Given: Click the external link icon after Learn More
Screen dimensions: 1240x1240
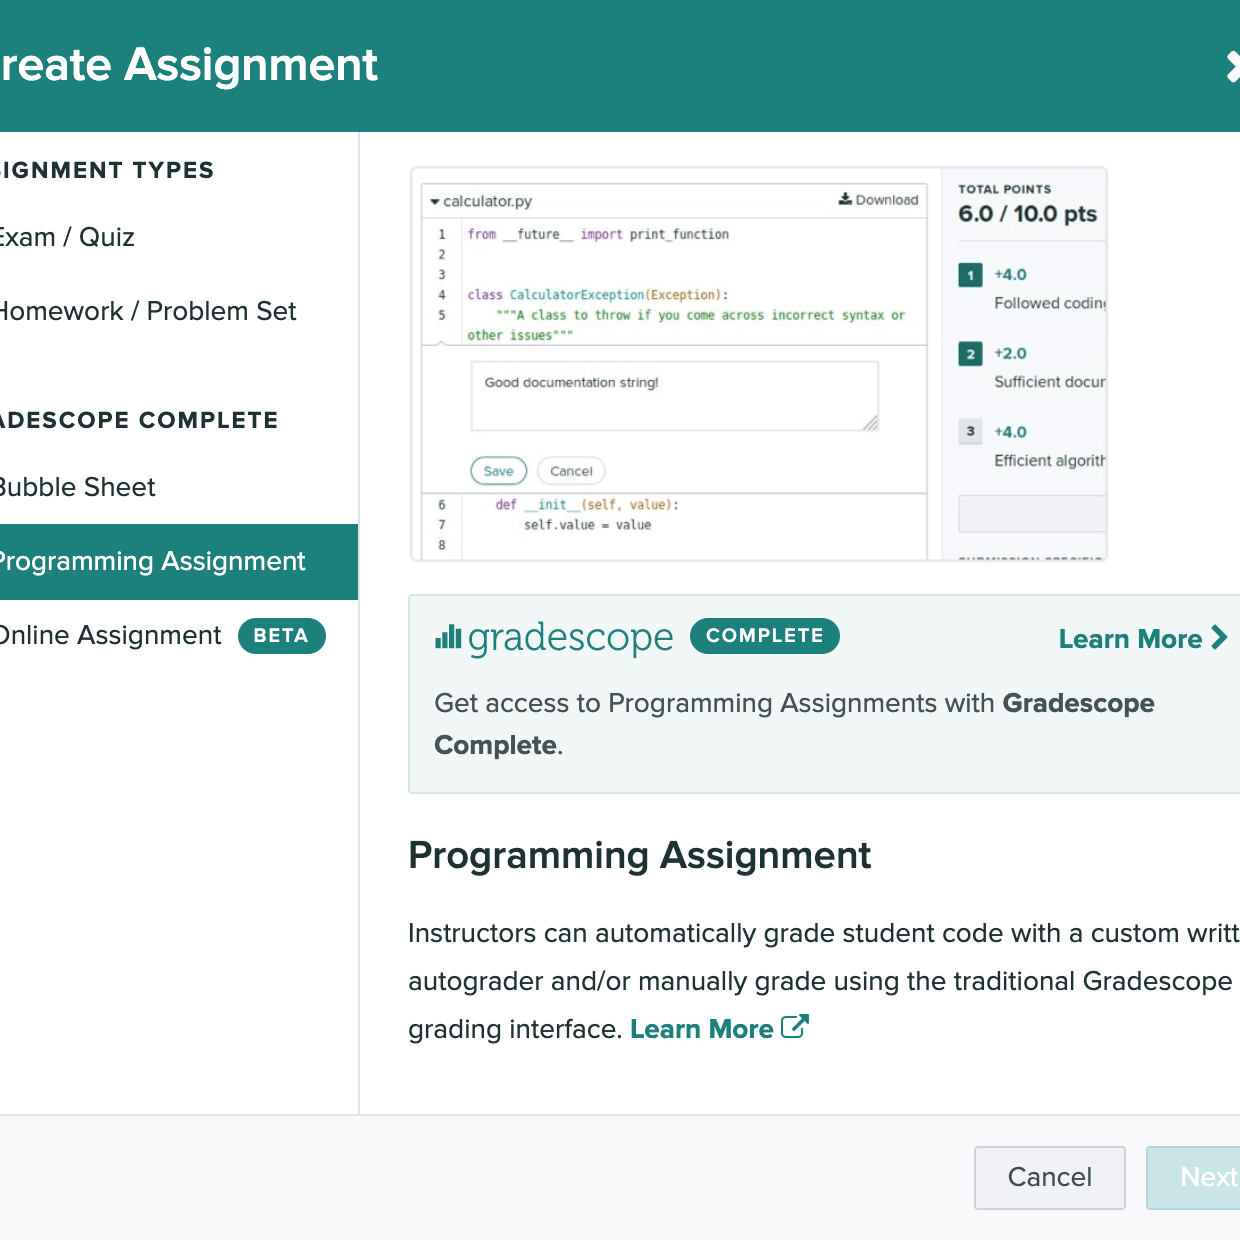Looking at the screenshot, I should 794,1027.
